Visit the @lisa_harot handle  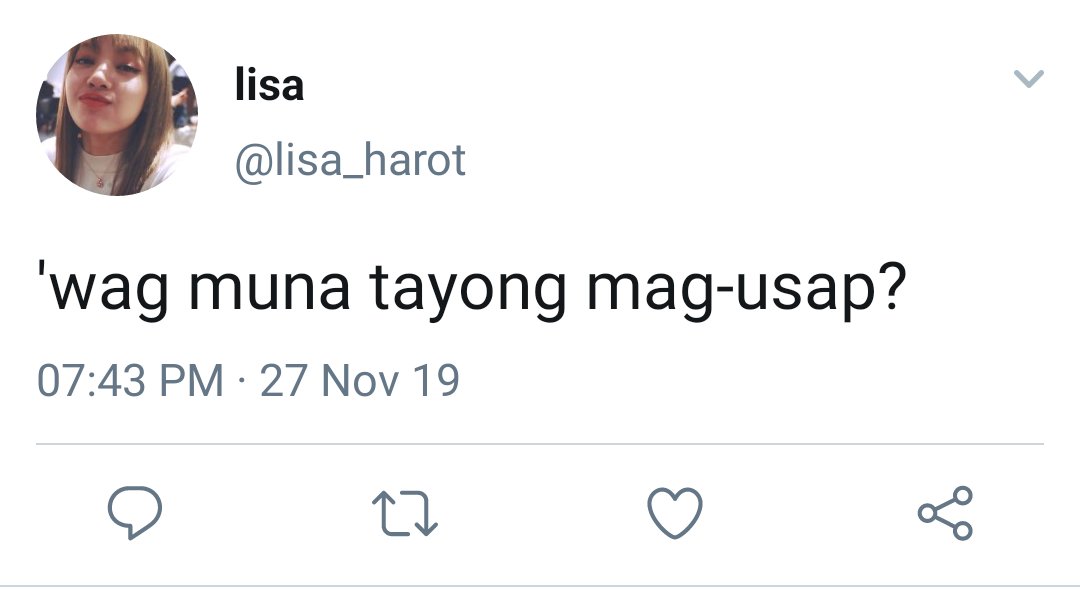click(351, 161)
